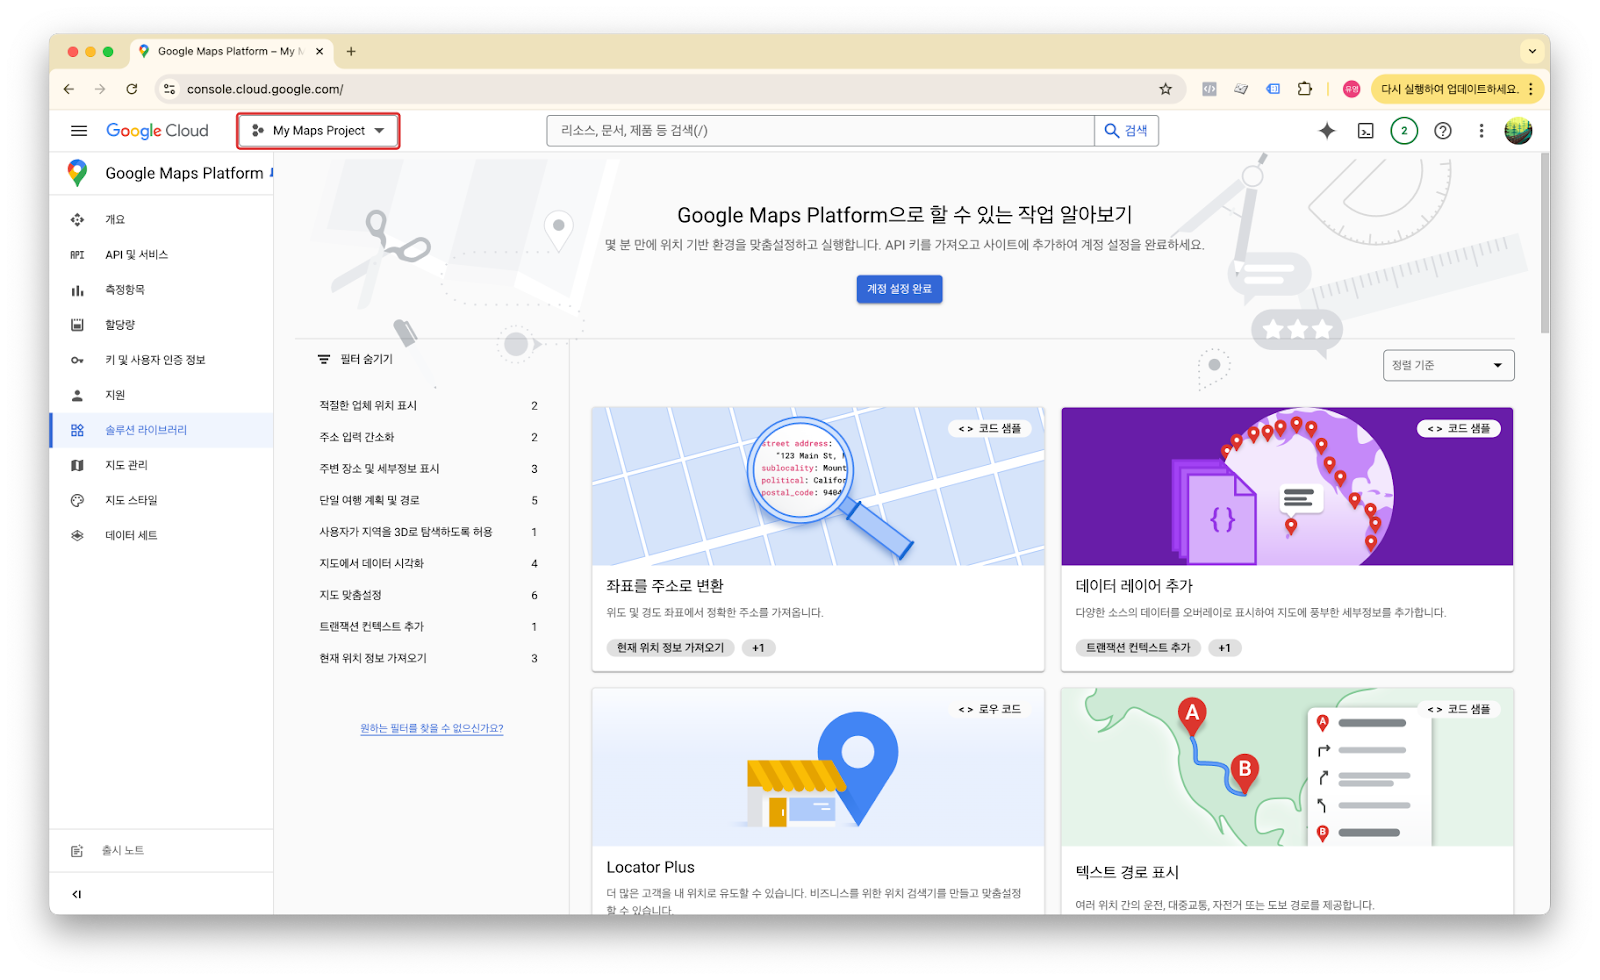The width and height of the screenshot is (1600, 980).
Task: Click 코드 샘플 badge on 좌표를 주소로 변환
Action: 989,429
